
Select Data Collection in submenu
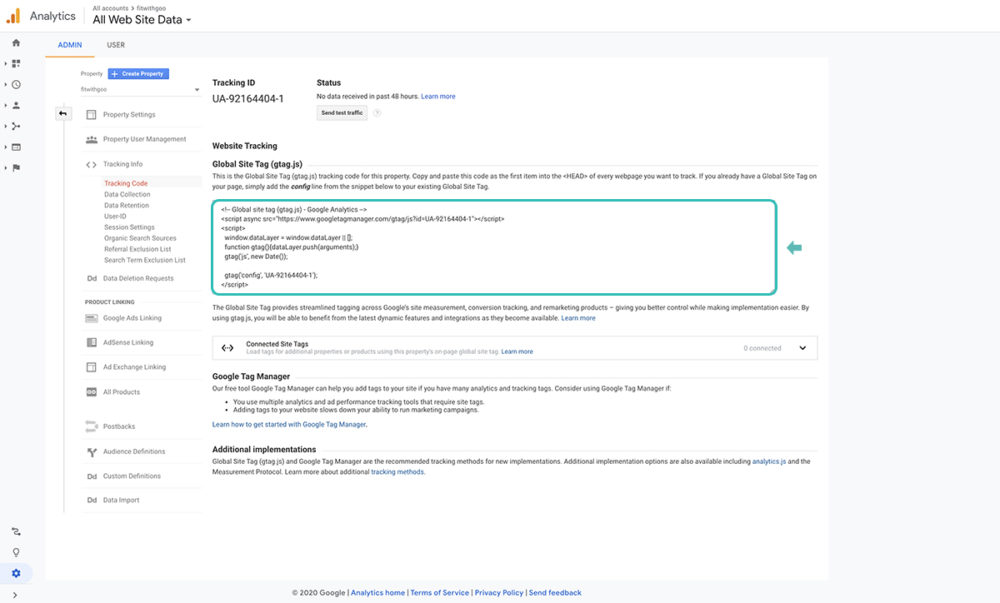pyautogui.click(x=127, y=194)
